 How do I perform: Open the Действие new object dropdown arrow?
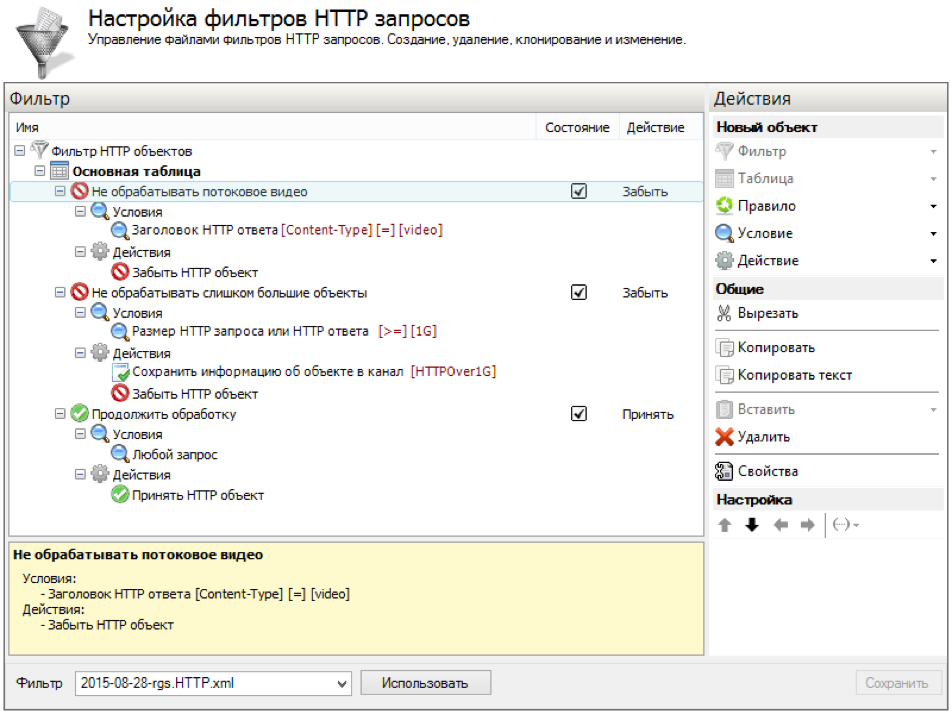pyautogui.click(x=933, y=261)
